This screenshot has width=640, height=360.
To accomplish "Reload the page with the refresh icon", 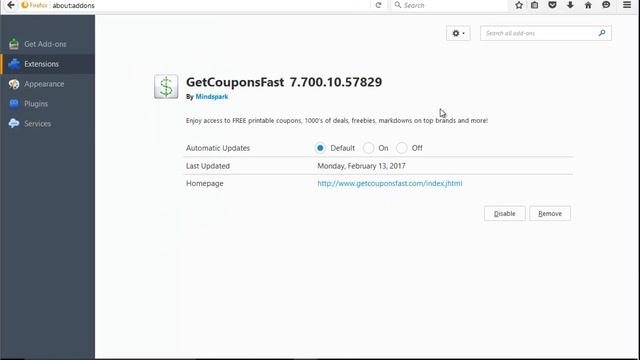I will (378, 5).
